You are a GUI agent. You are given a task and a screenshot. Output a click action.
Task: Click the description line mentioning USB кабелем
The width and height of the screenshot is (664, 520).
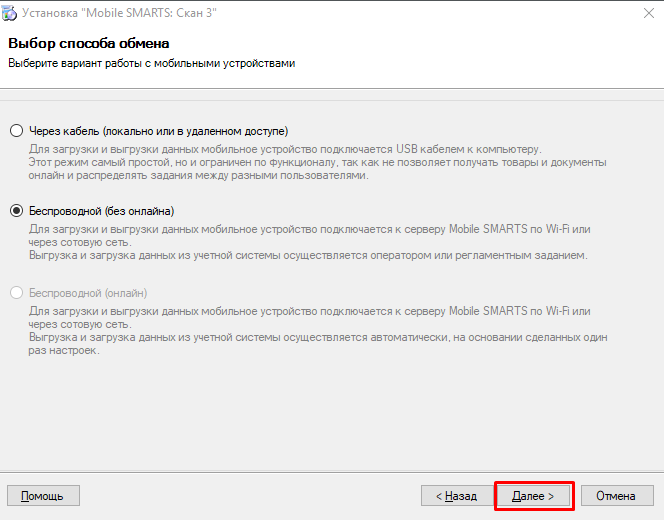tap(285, 149)
